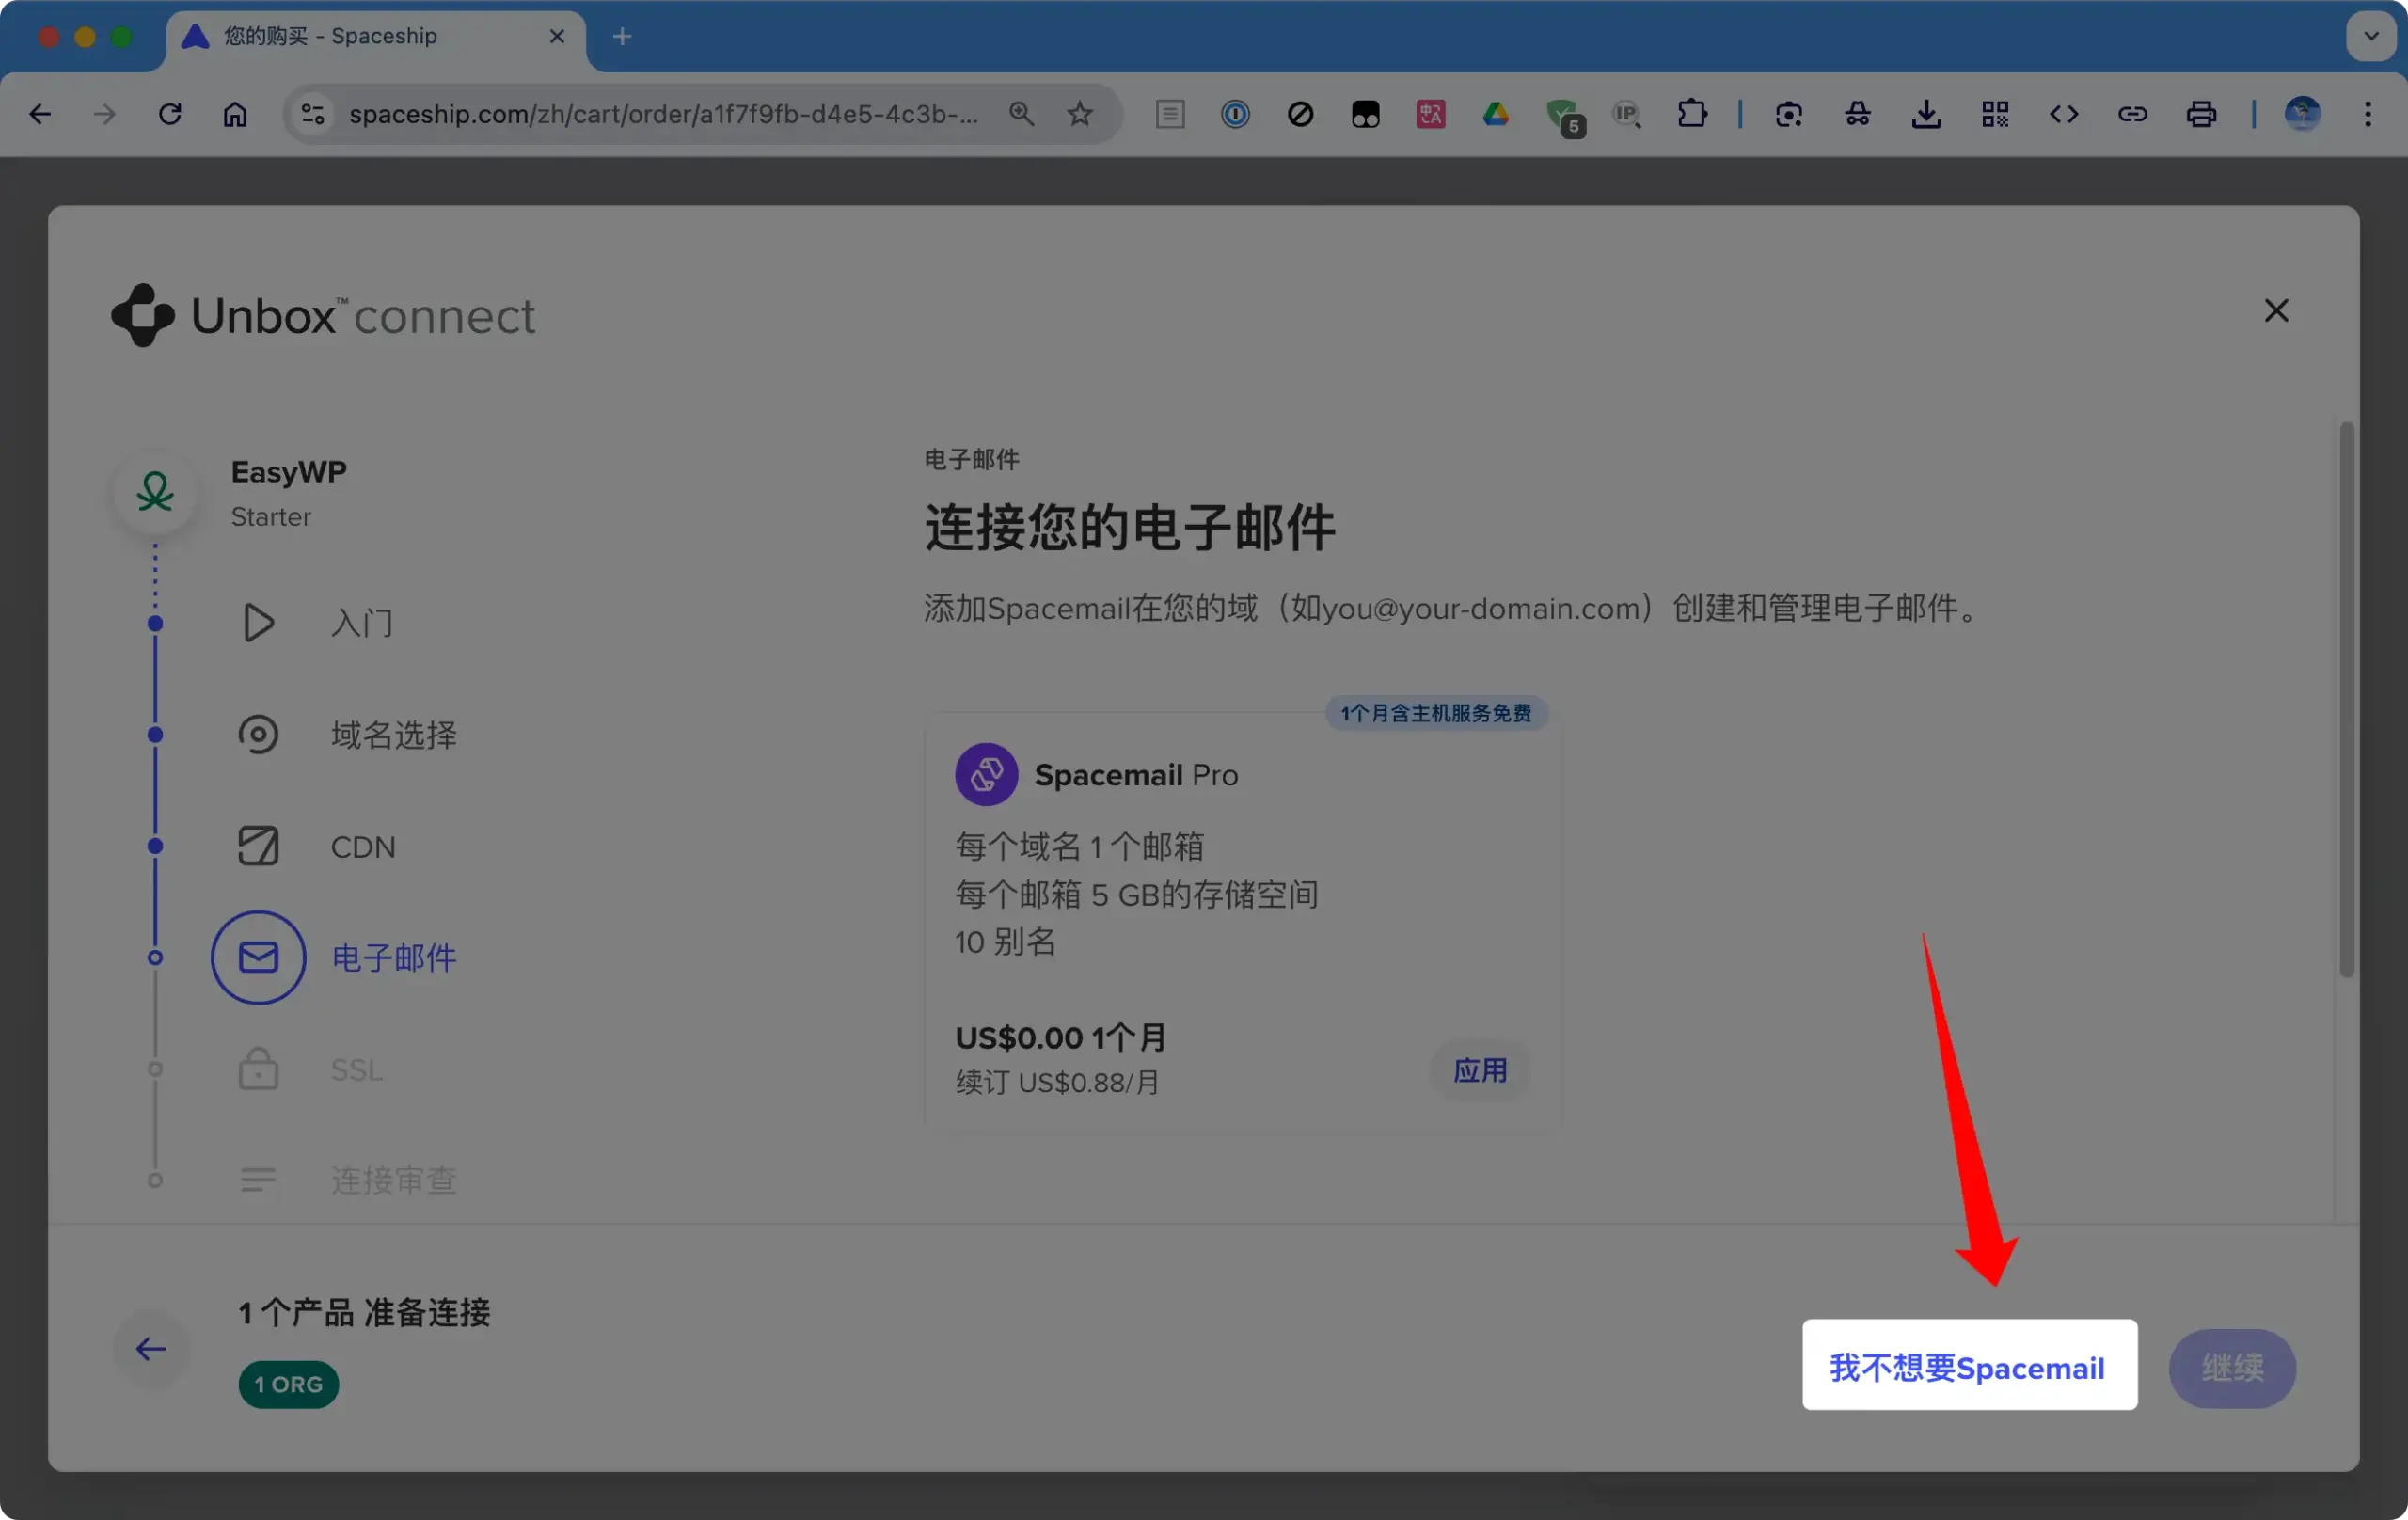2408x1520 pixels.
Task: Apply the Spacemail Pro plan via 应用
Action: pos(1480,1071)
